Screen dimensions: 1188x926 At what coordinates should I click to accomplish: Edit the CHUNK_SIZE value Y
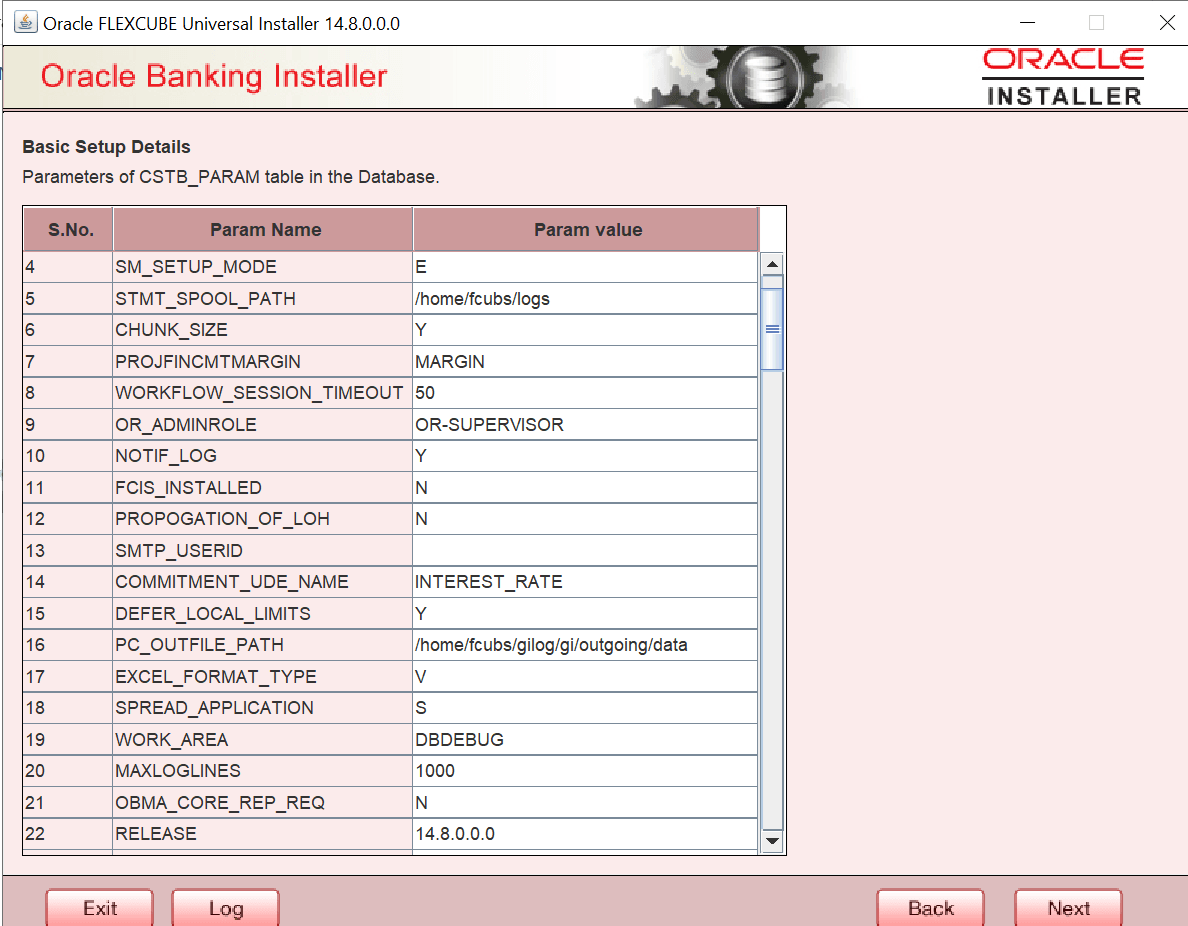(585, 330)
